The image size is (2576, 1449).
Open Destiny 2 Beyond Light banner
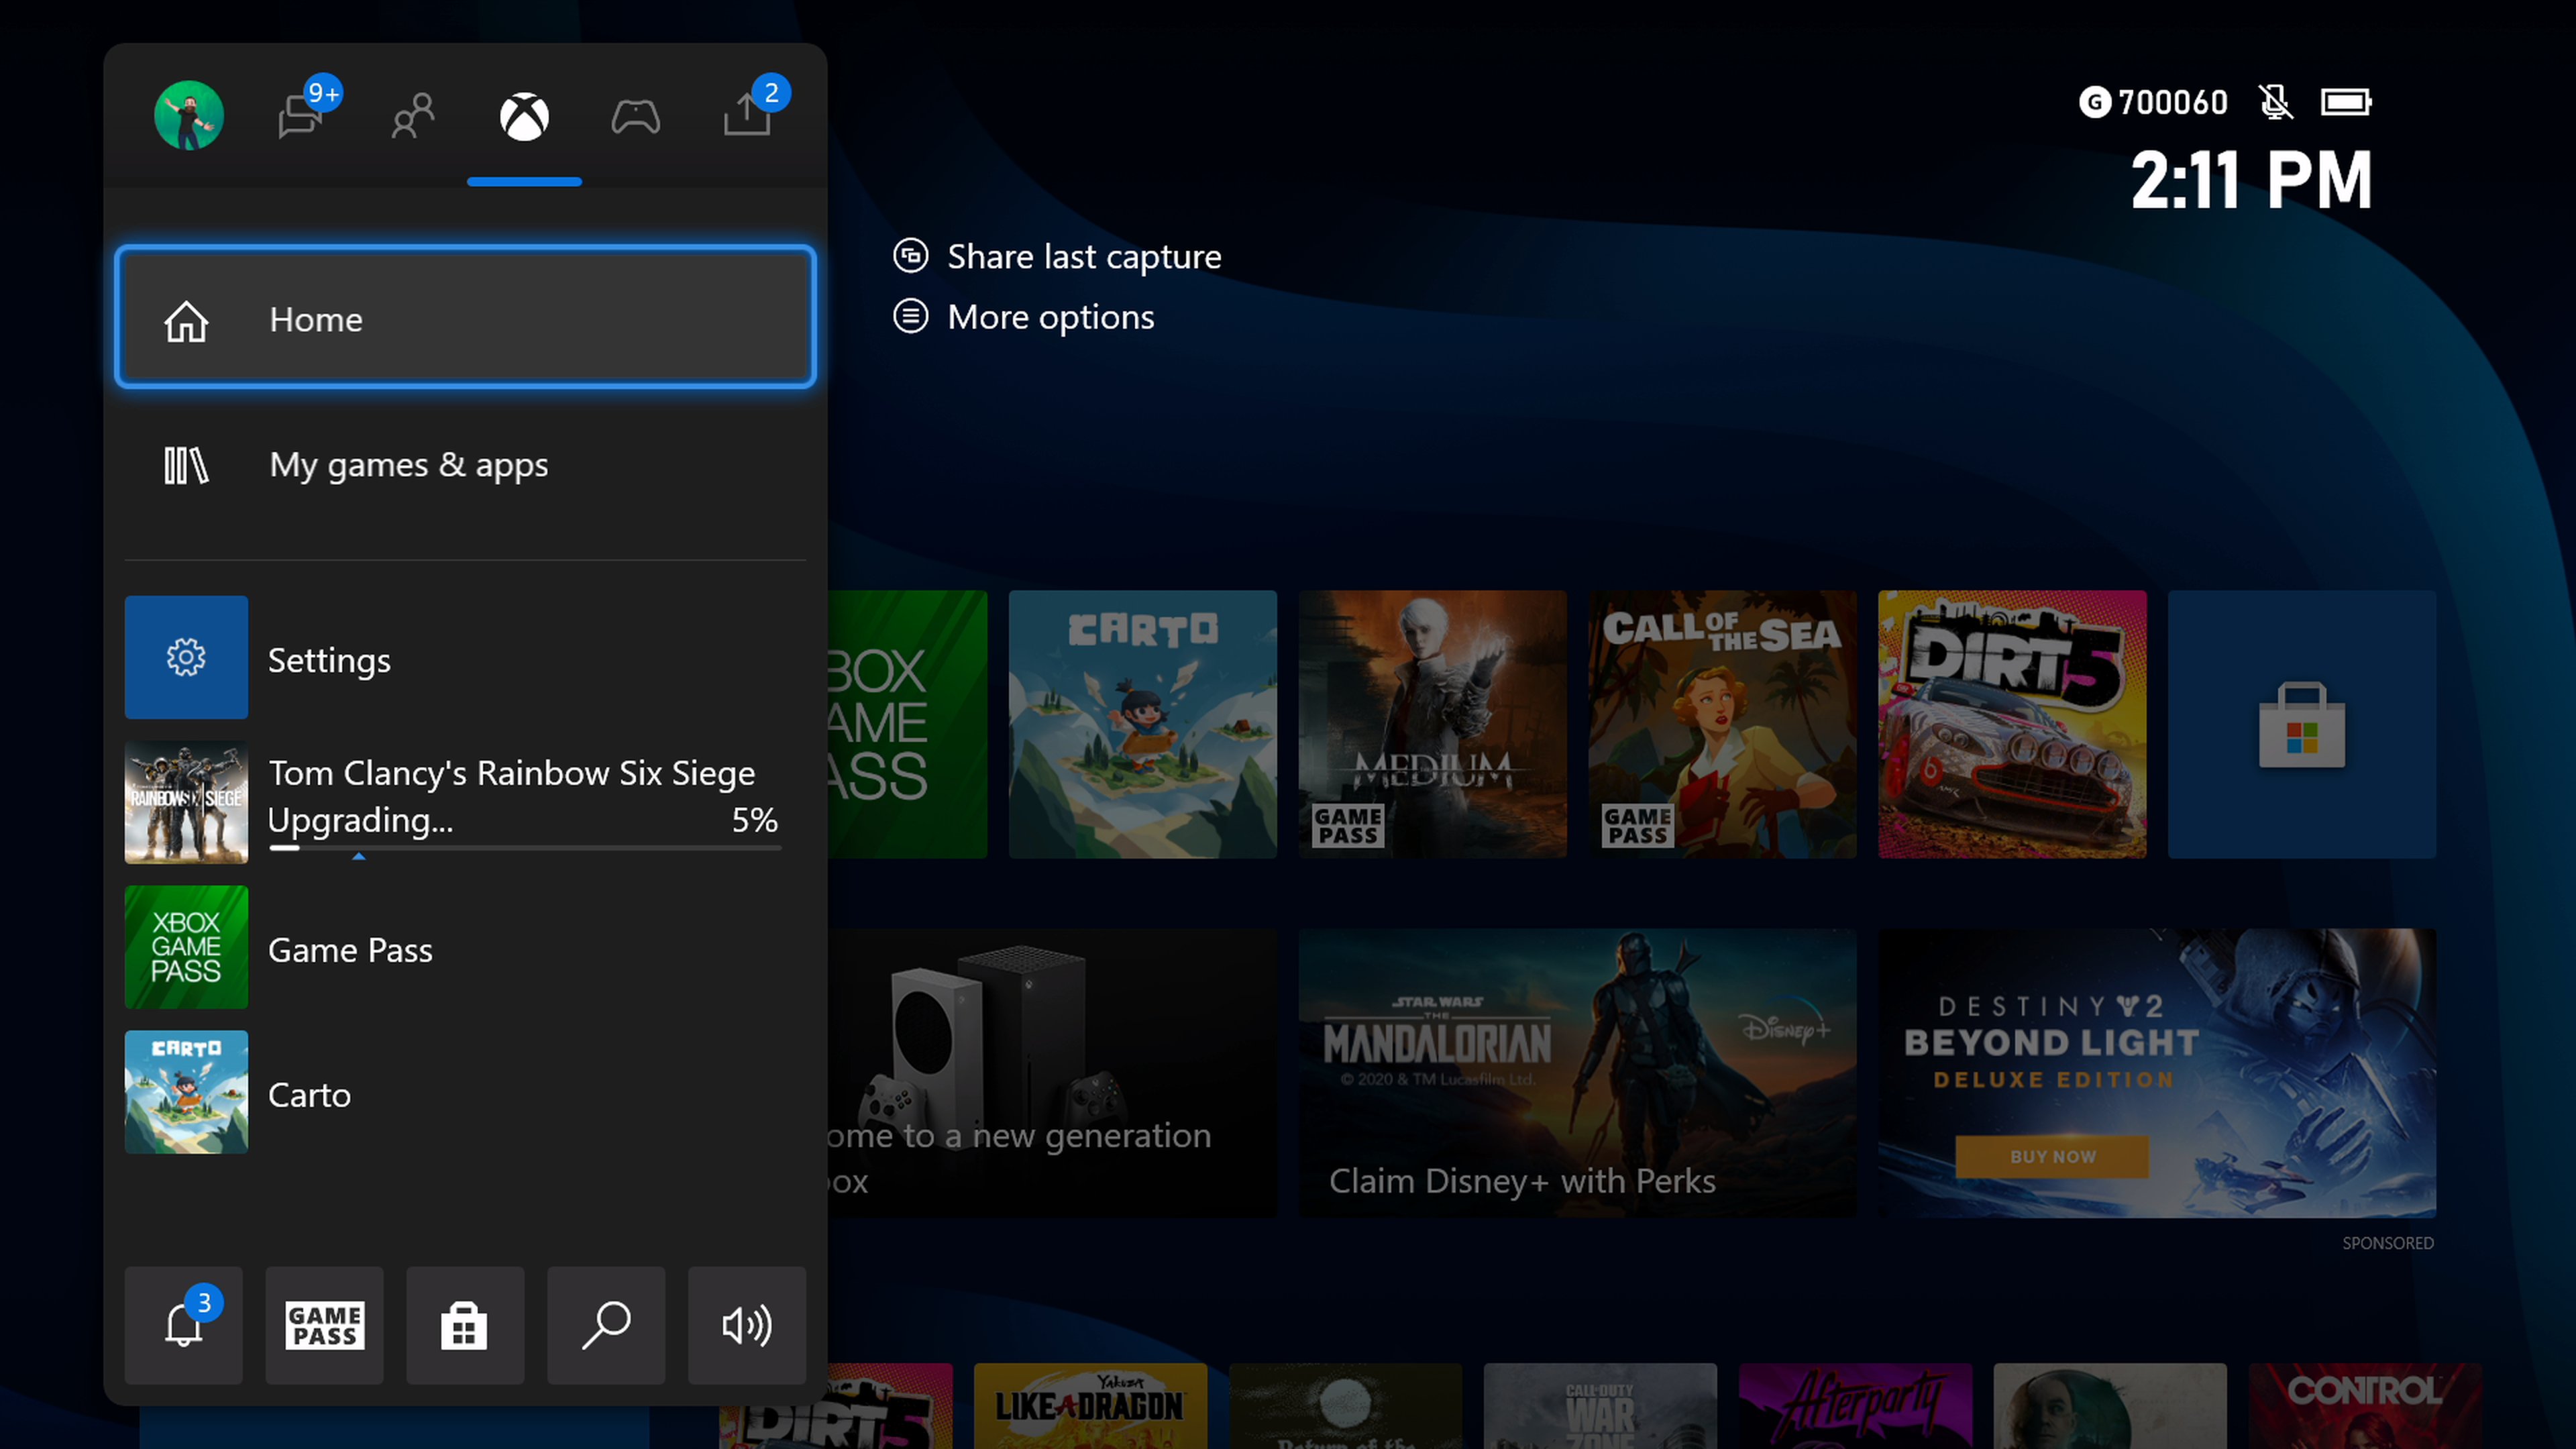2157,1073
